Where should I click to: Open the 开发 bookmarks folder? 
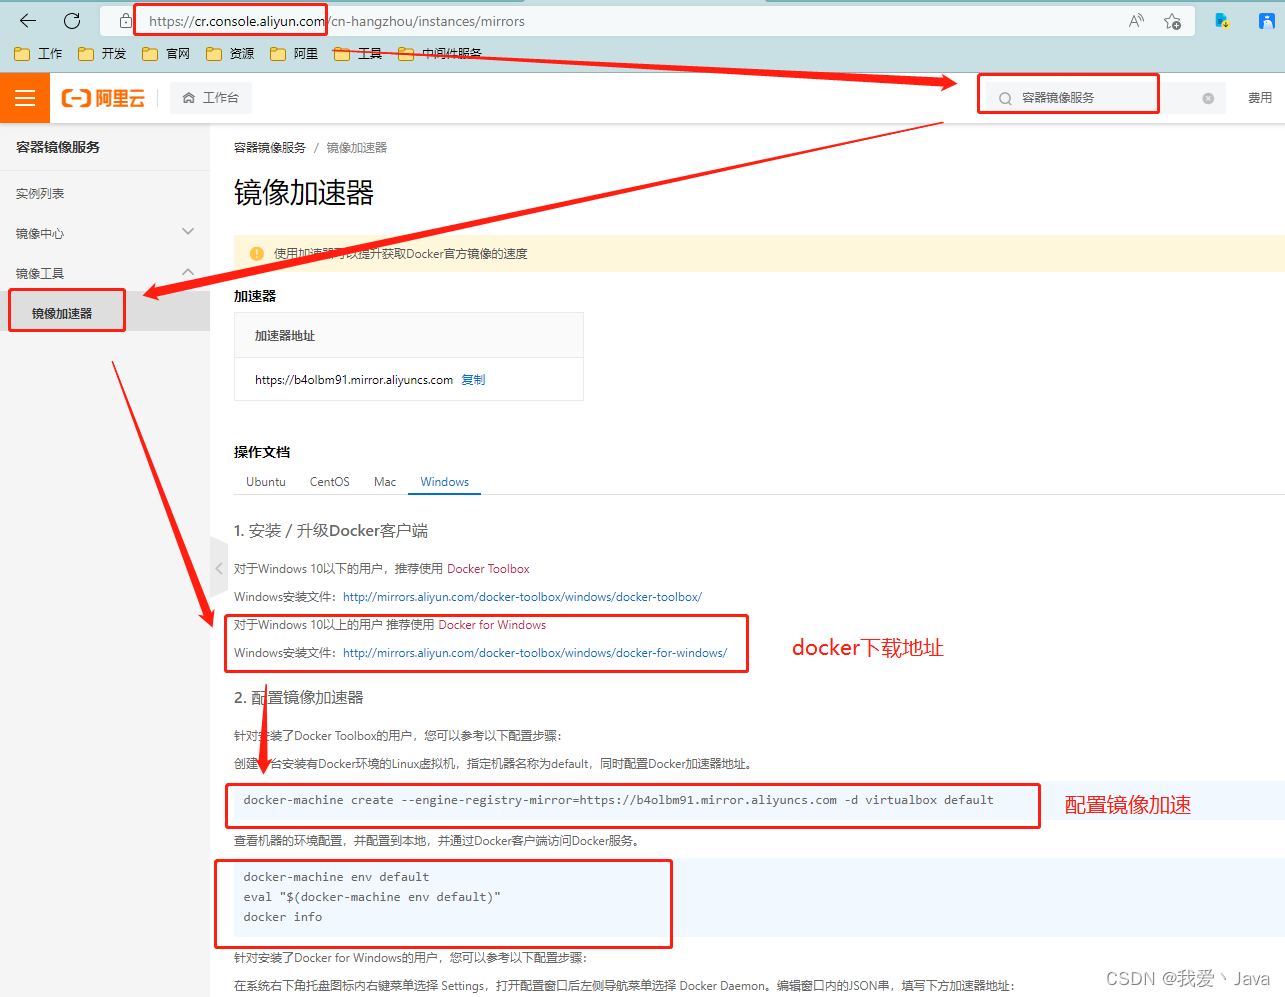tap(102, 54)
